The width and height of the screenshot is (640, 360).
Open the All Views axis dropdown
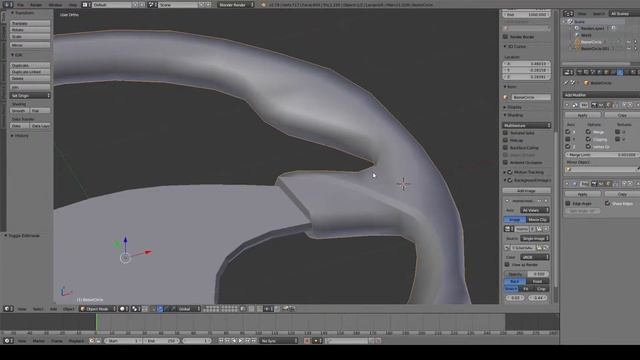(535, 210)
